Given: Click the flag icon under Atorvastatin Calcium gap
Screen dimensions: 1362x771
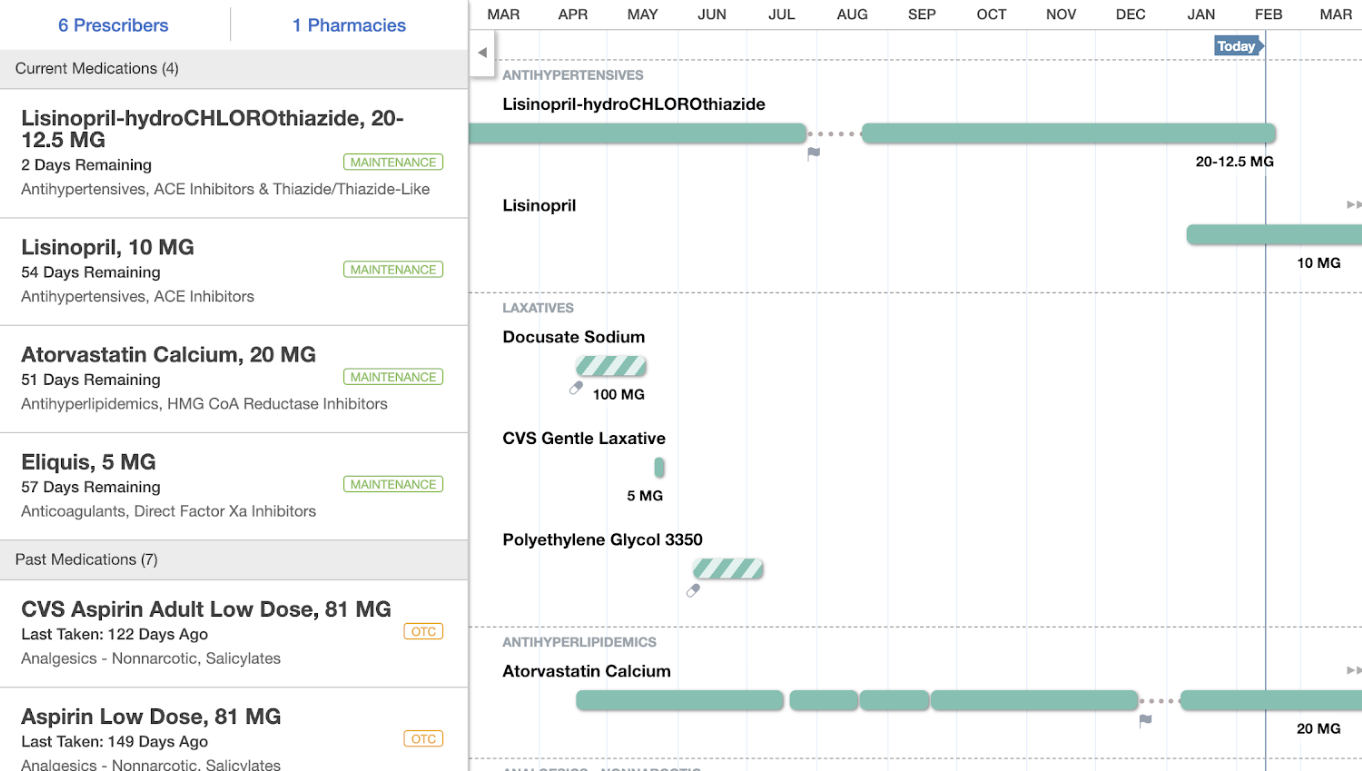Looking at the screenshot, I should [1146, 720].
